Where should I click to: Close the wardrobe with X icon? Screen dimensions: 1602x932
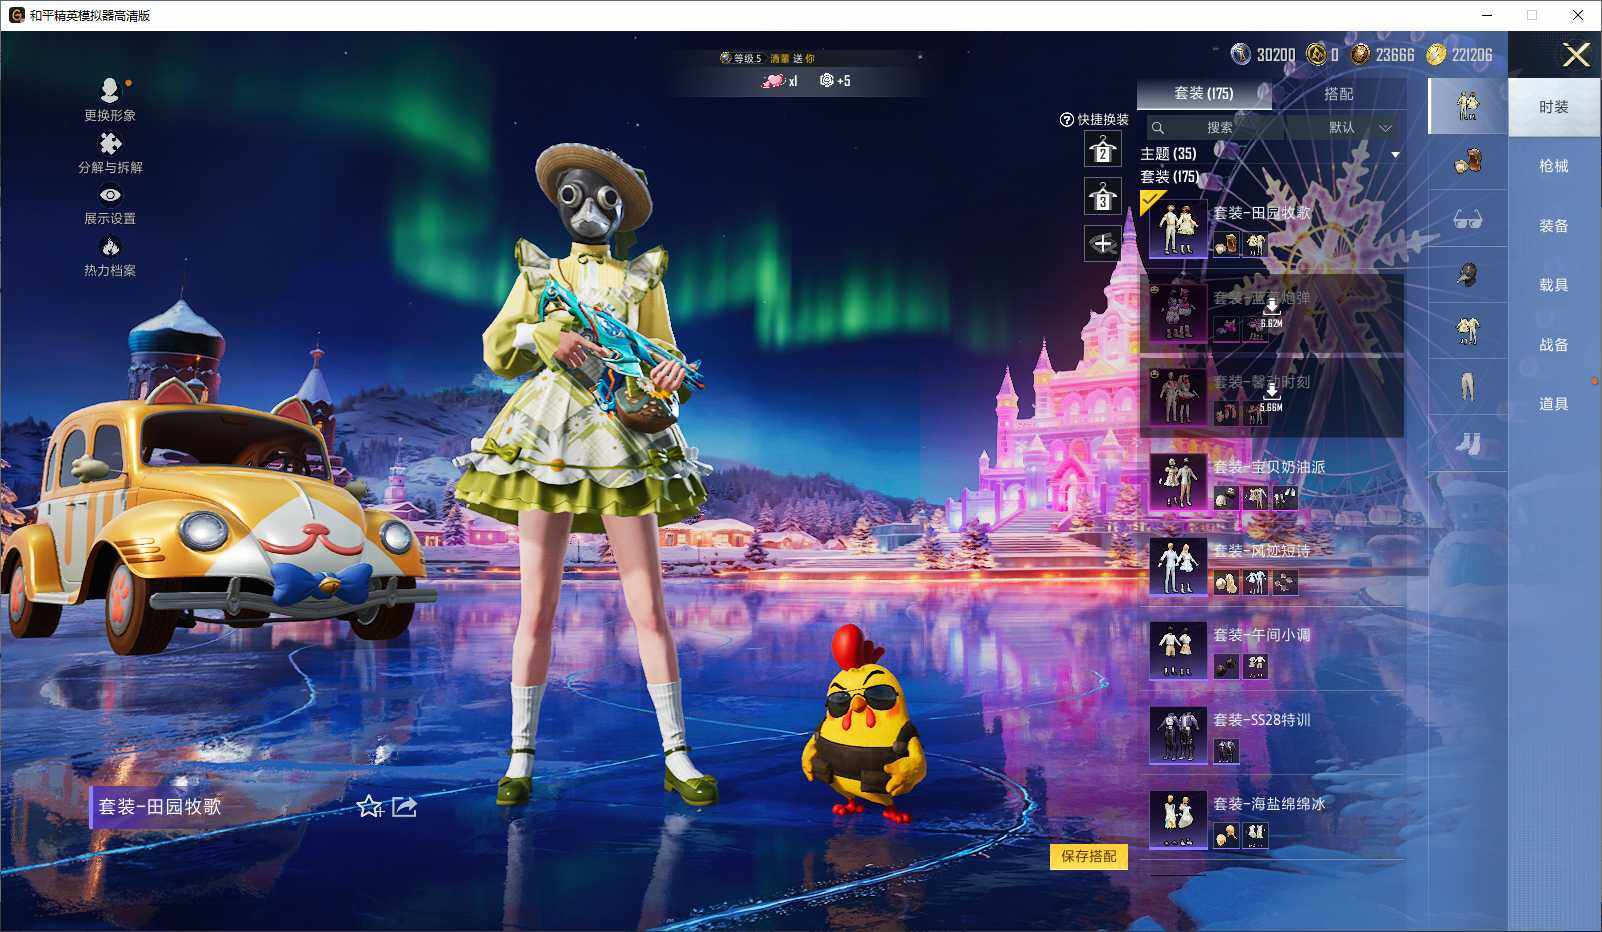click(1576, 55)
